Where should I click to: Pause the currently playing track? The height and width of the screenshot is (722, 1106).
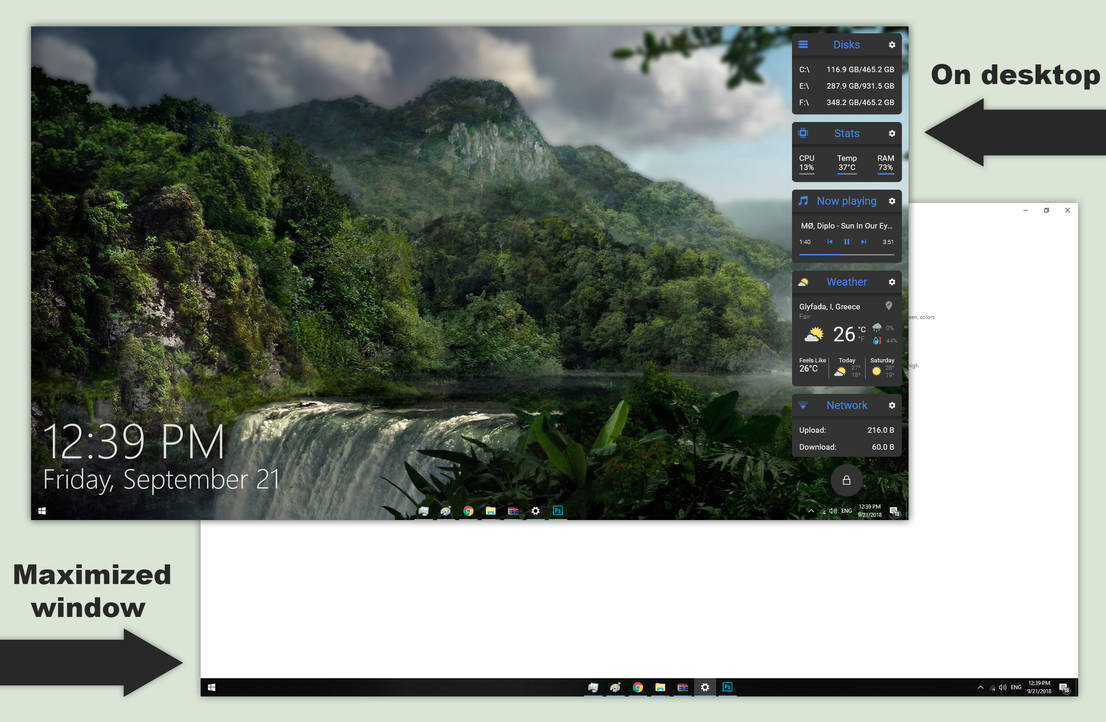point(847,241)
